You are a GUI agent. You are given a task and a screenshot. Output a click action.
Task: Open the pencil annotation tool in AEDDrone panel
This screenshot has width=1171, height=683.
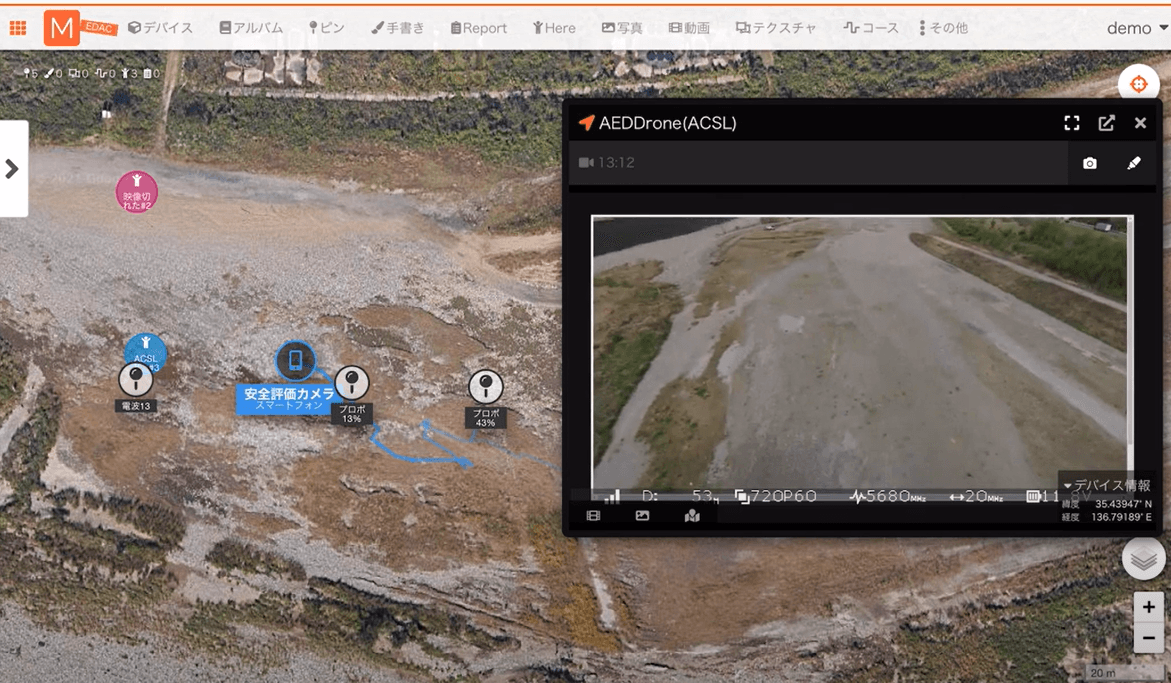(1136, 163)
